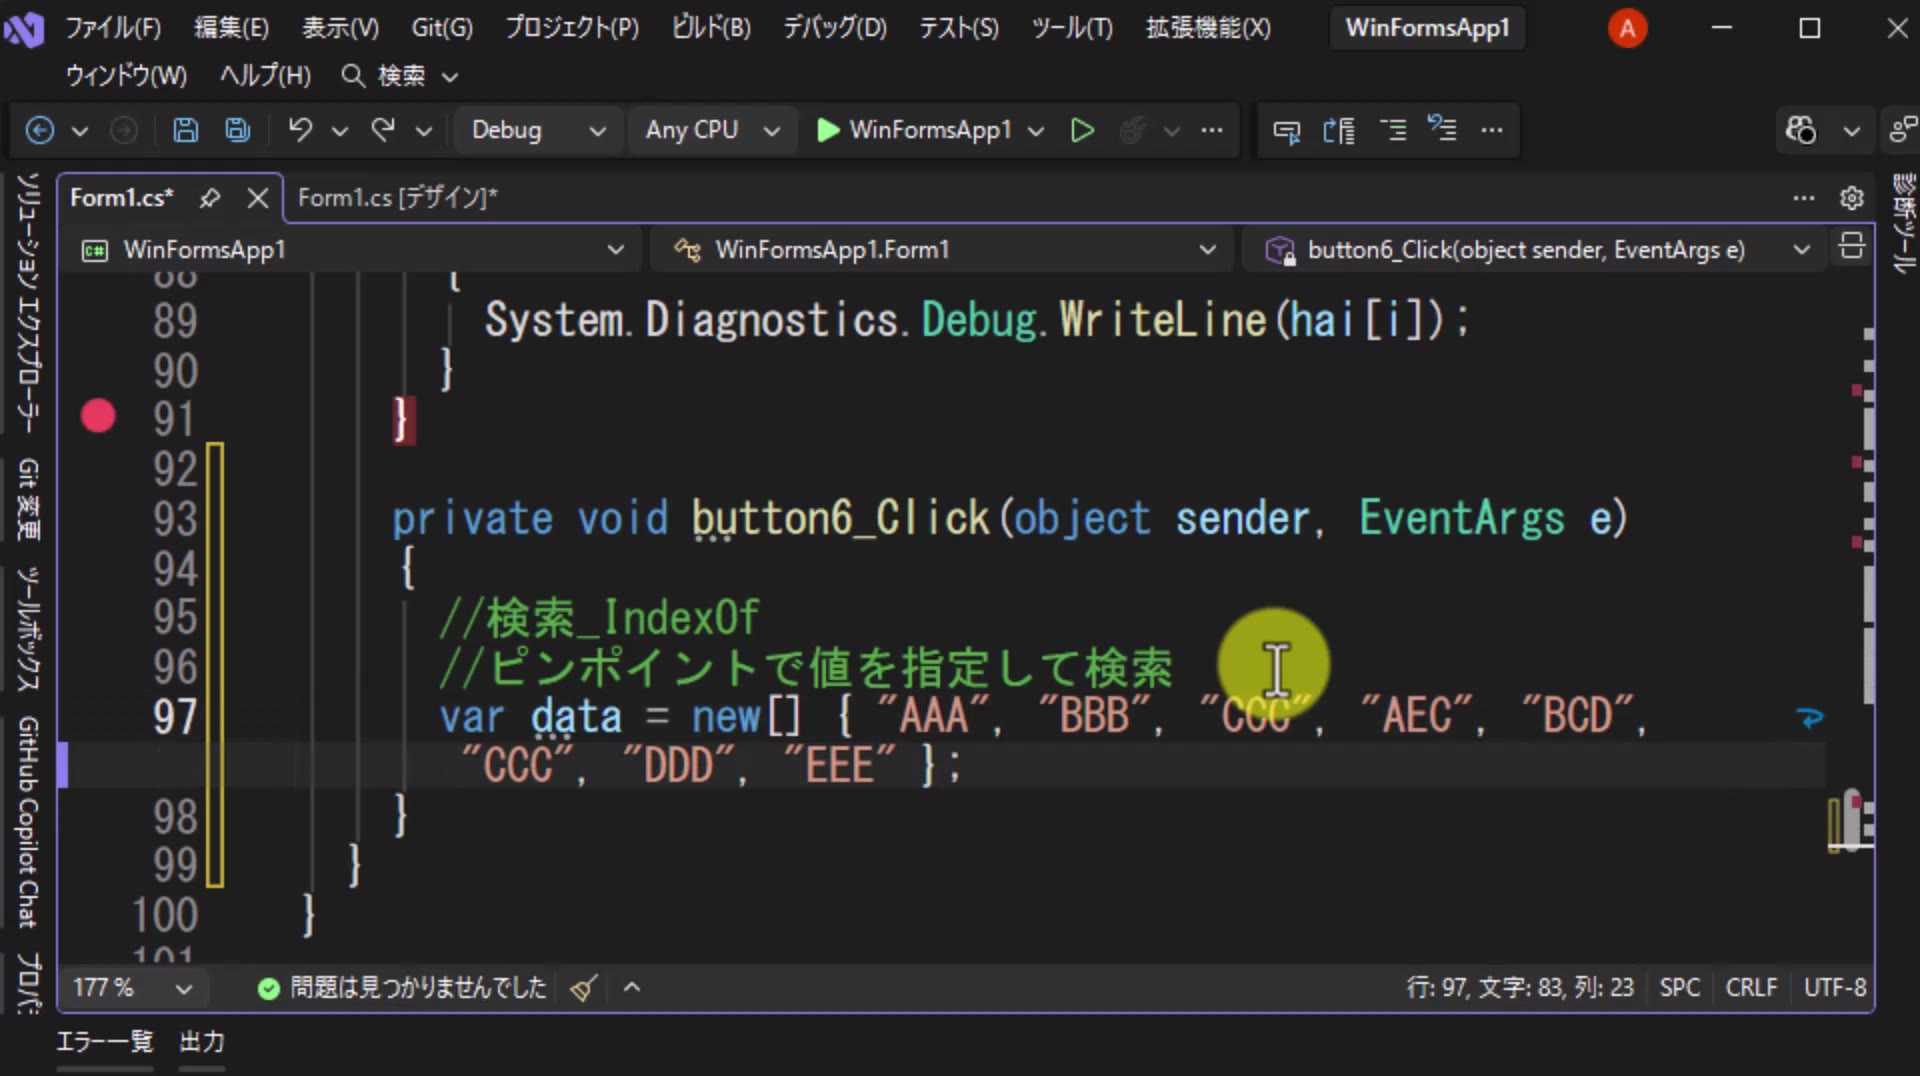Close the Form1.cs tab

click(x=258, y=198)
